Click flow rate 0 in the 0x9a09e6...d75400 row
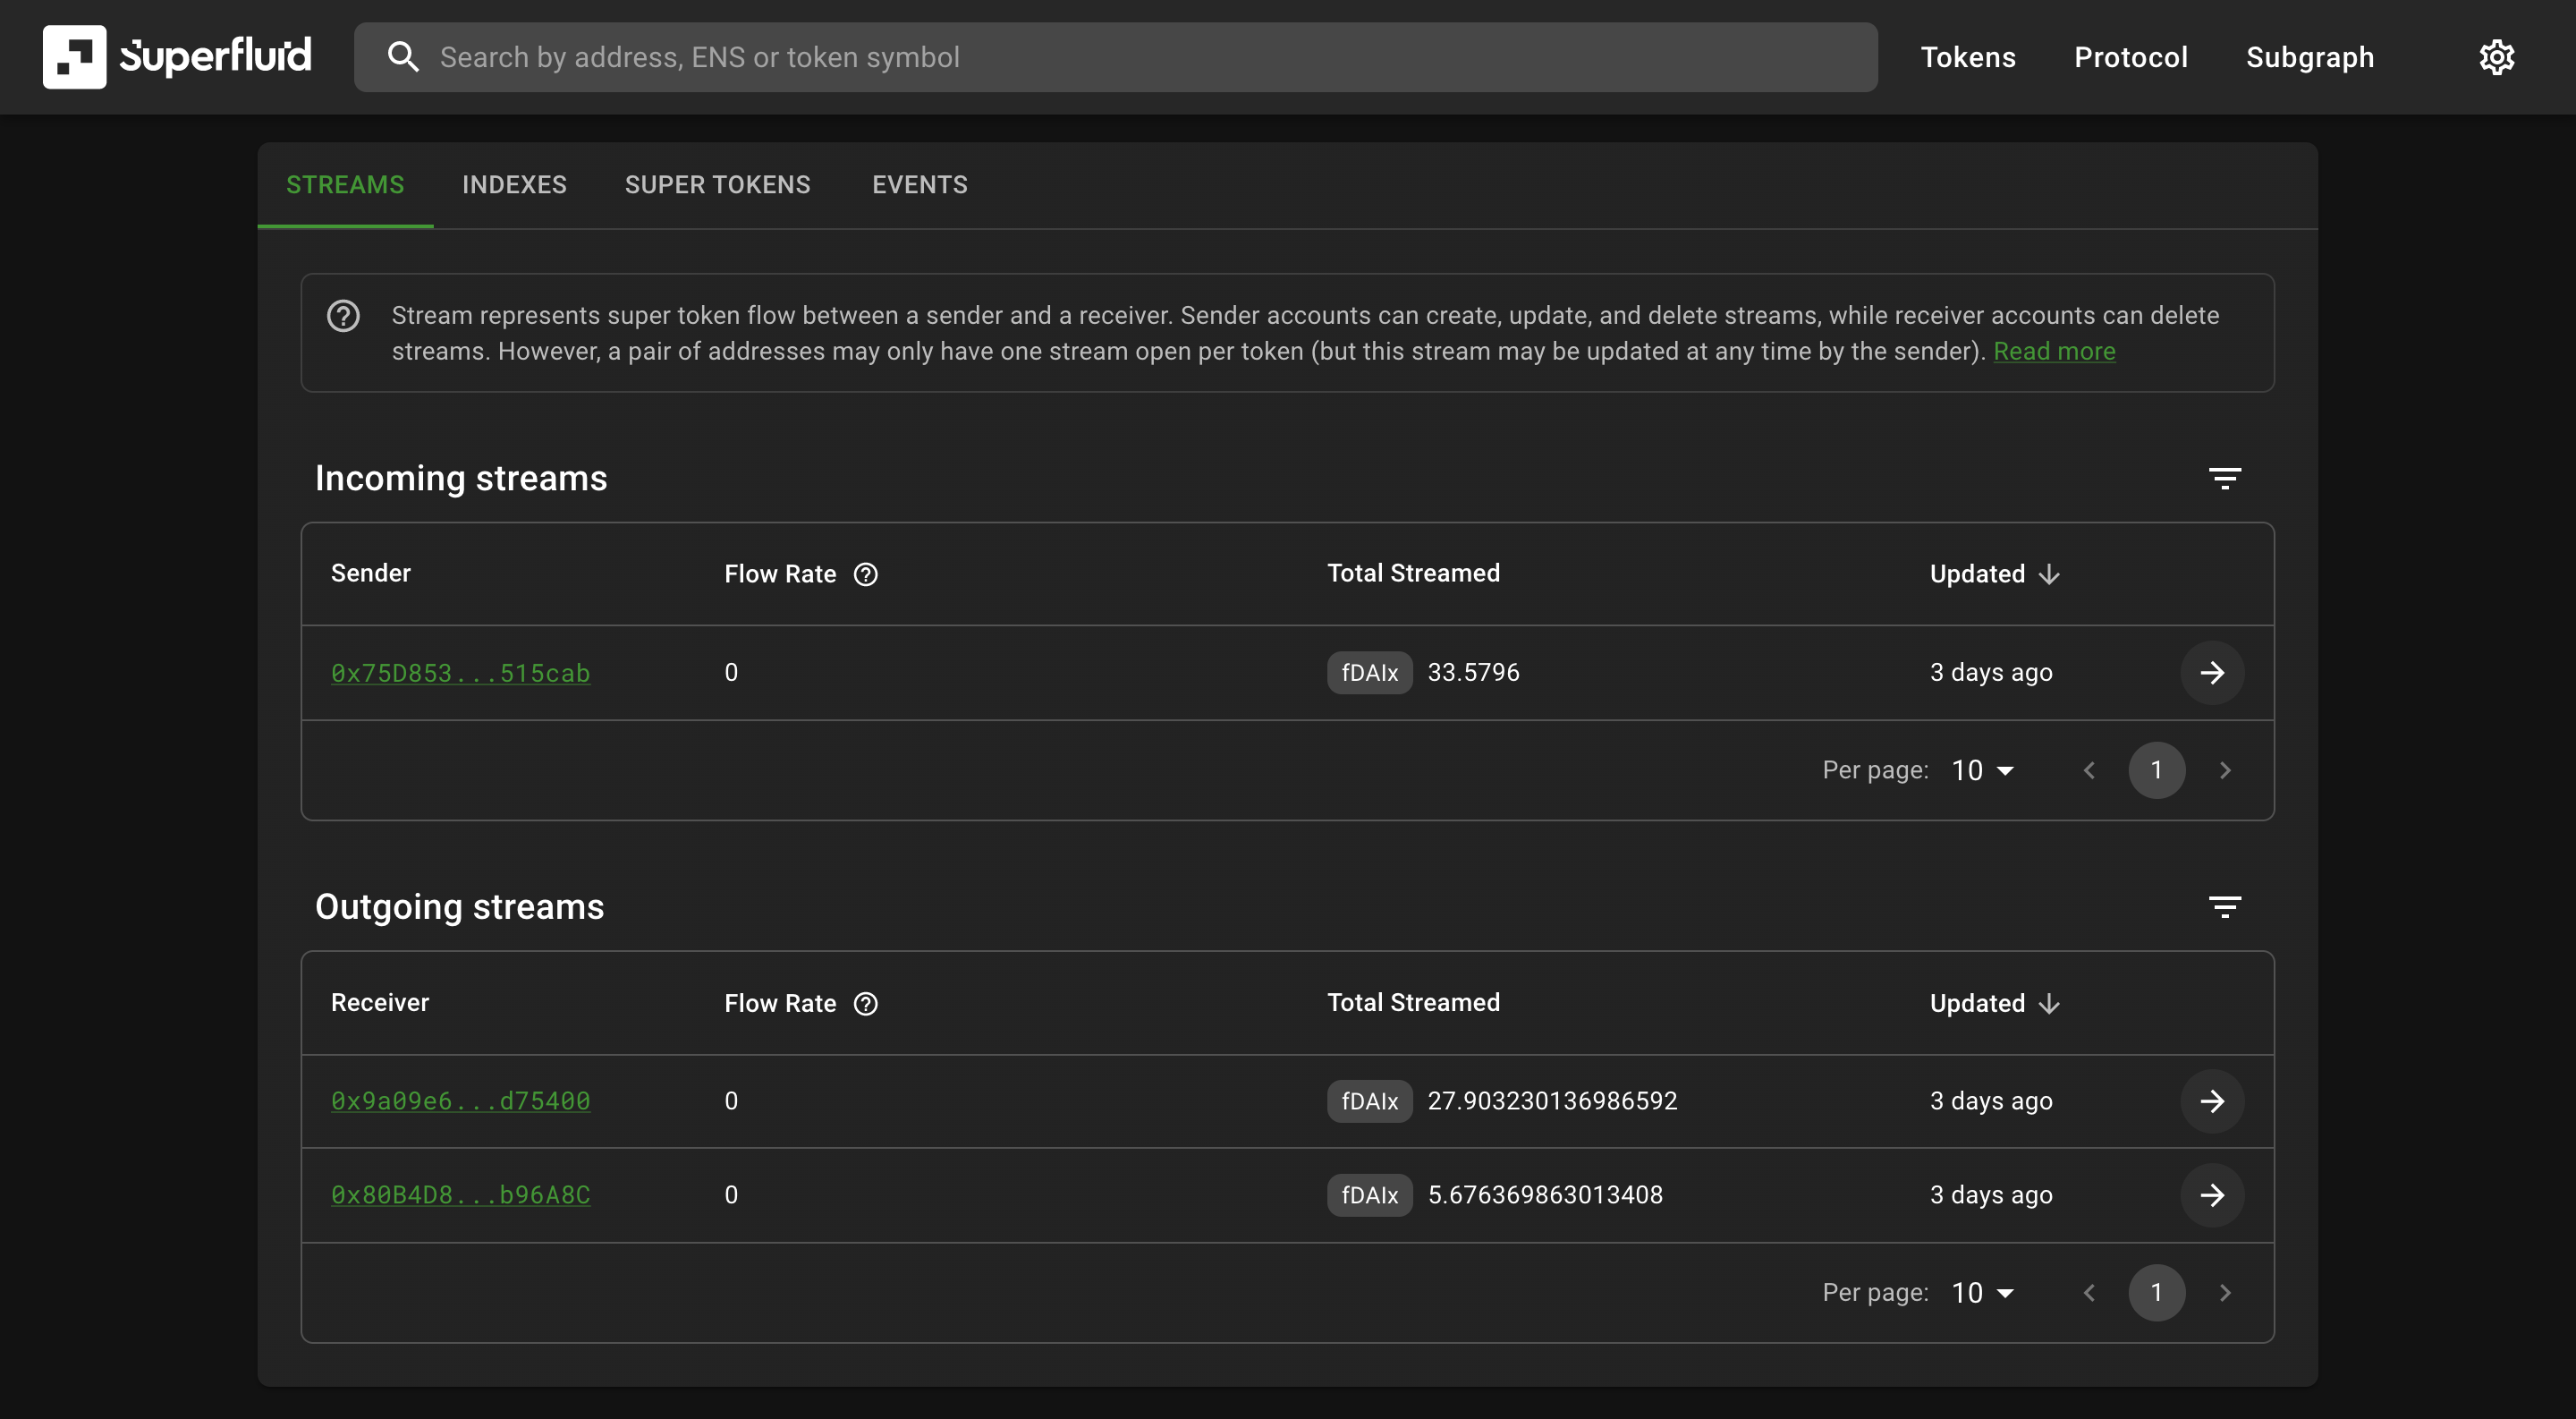 click(x=731, y=1101)
